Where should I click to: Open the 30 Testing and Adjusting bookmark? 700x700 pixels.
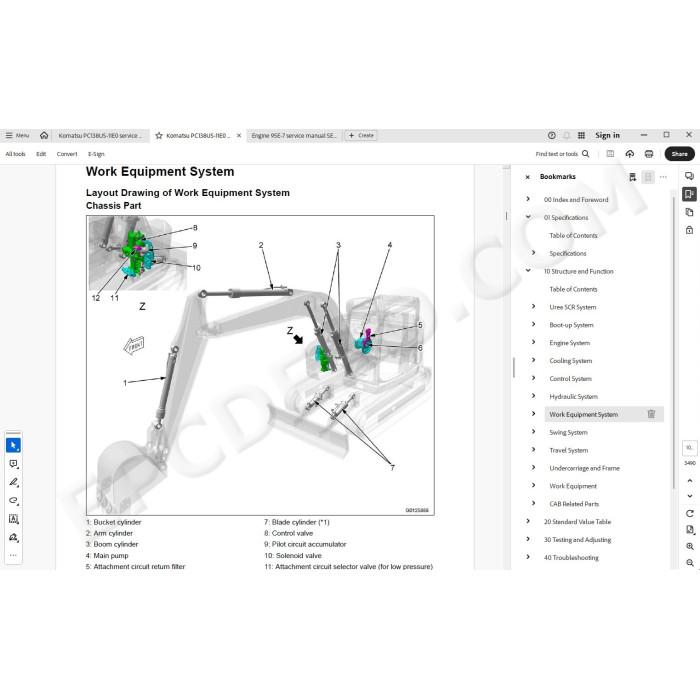577,539
